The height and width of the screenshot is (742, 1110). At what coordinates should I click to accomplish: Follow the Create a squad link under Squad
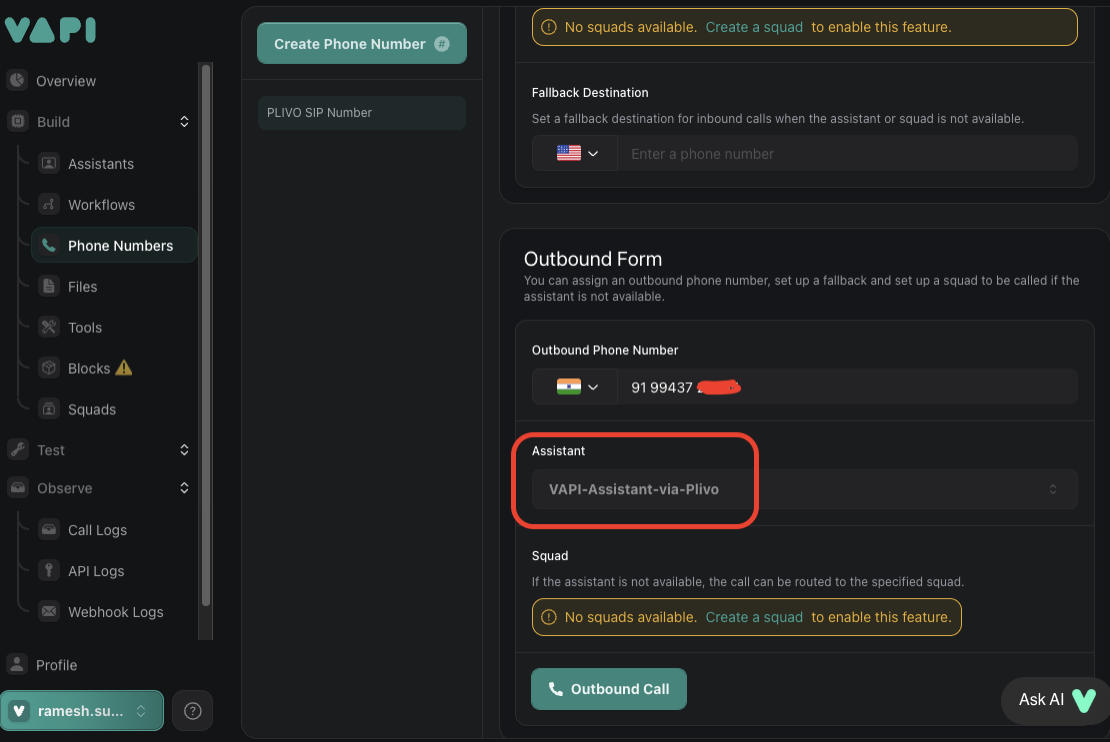(x=754, y=617)
